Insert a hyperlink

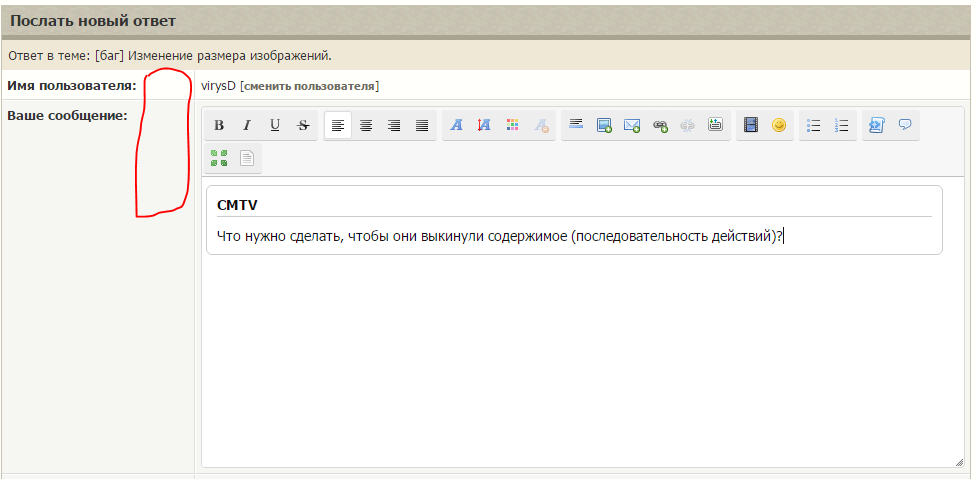(x=660, y=126)
